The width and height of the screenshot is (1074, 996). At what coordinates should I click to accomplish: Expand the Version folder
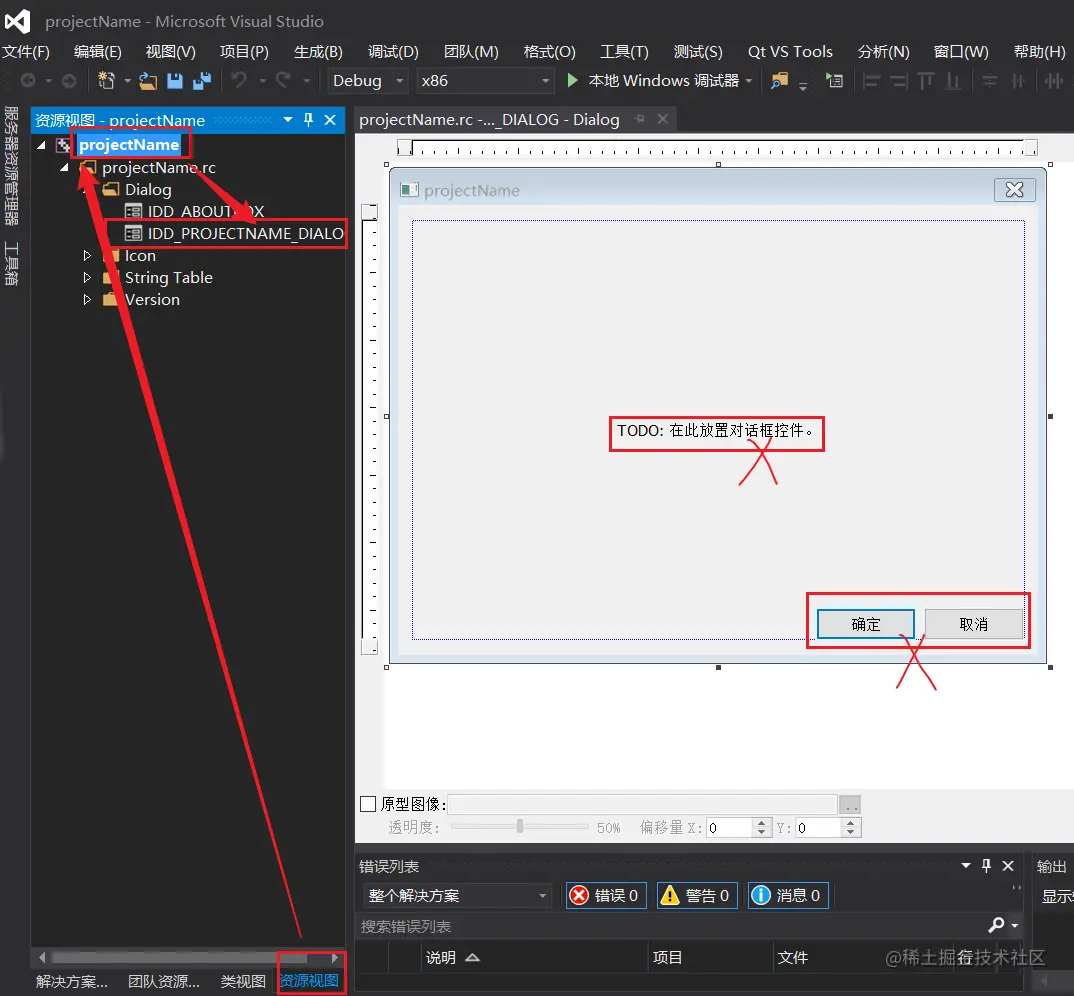pos(87,299)
